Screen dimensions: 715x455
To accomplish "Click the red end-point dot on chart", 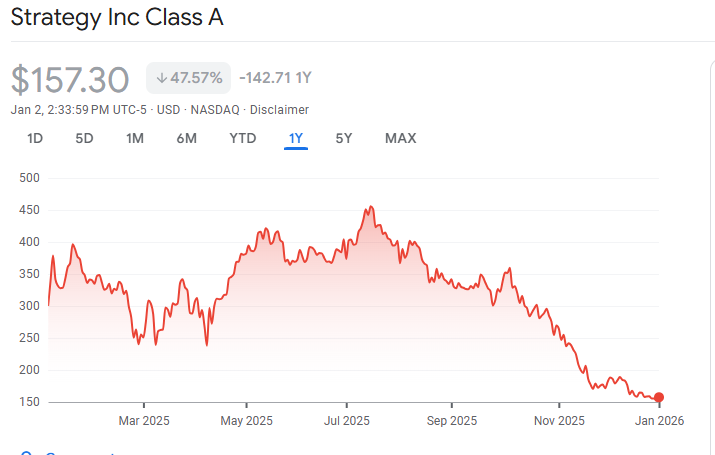I will coord(658,398).
